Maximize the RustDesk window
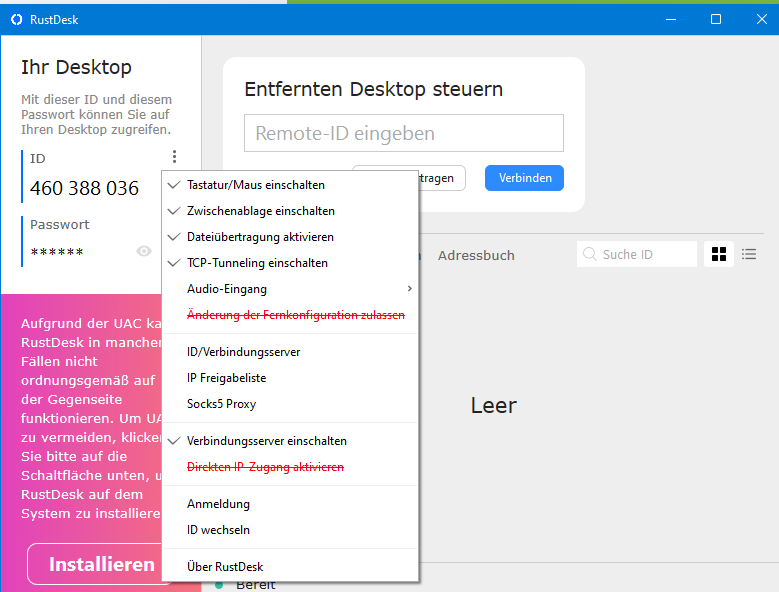The height and width of the screenshot is (592, 779). 716,19
